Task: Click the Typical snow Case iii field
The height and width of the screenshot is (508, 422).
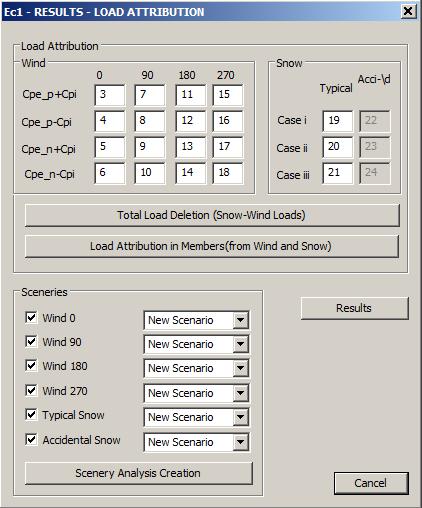Action: tap(338, 173)
